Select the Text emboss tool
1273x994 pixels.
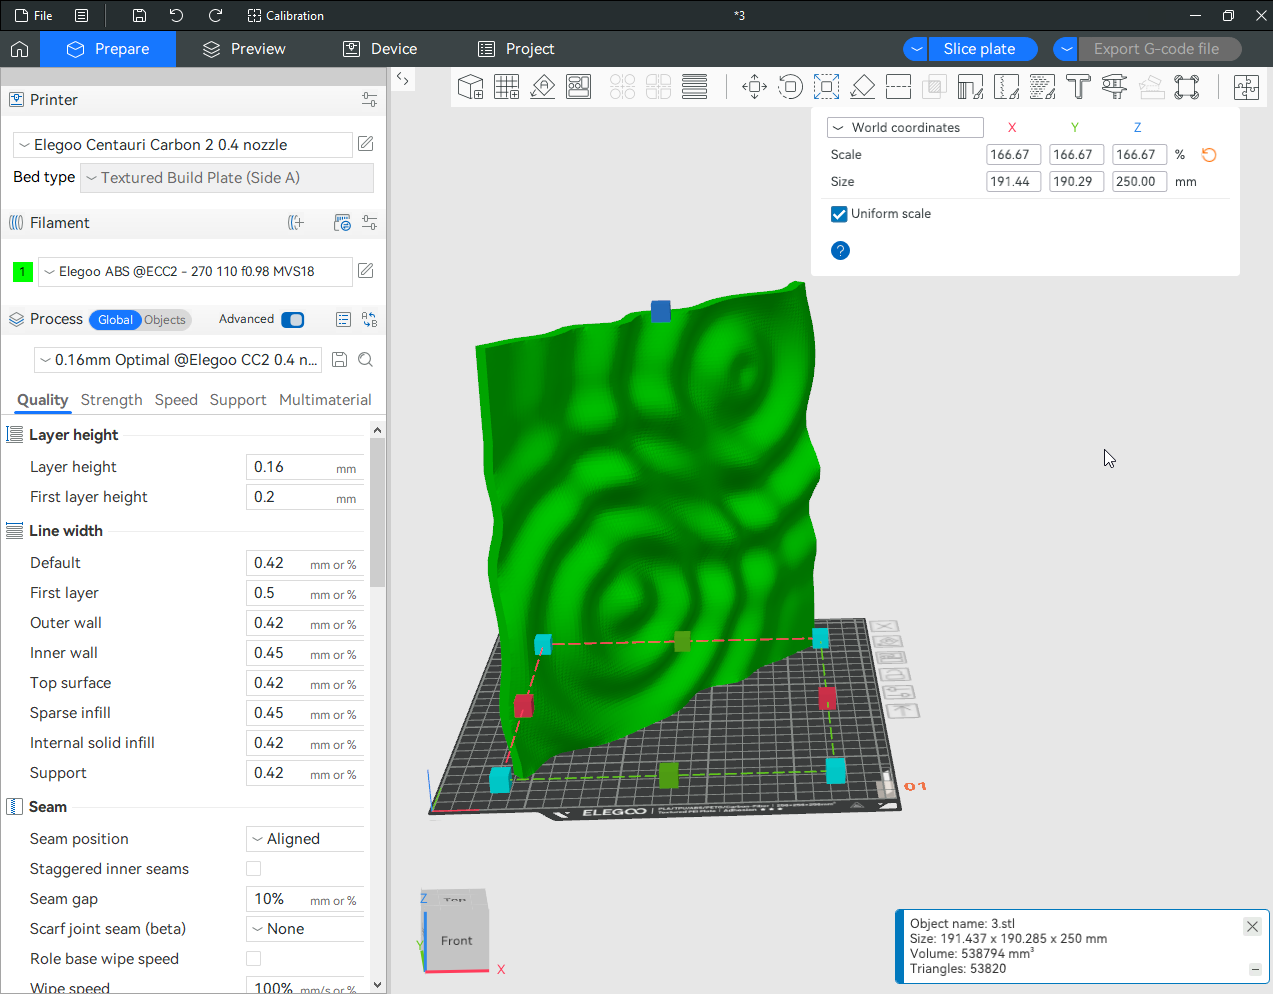1079,87
